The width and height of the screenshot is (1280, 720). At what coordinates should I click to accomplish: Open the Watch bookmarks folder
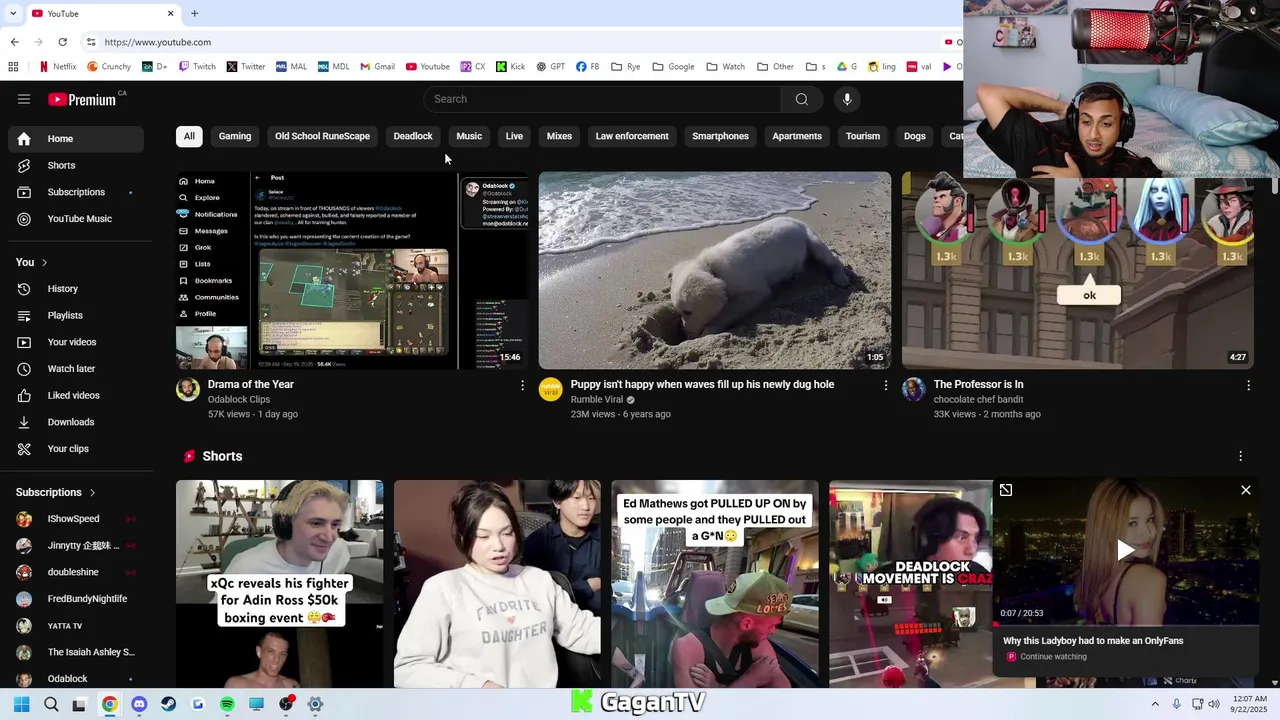[726, 67]
